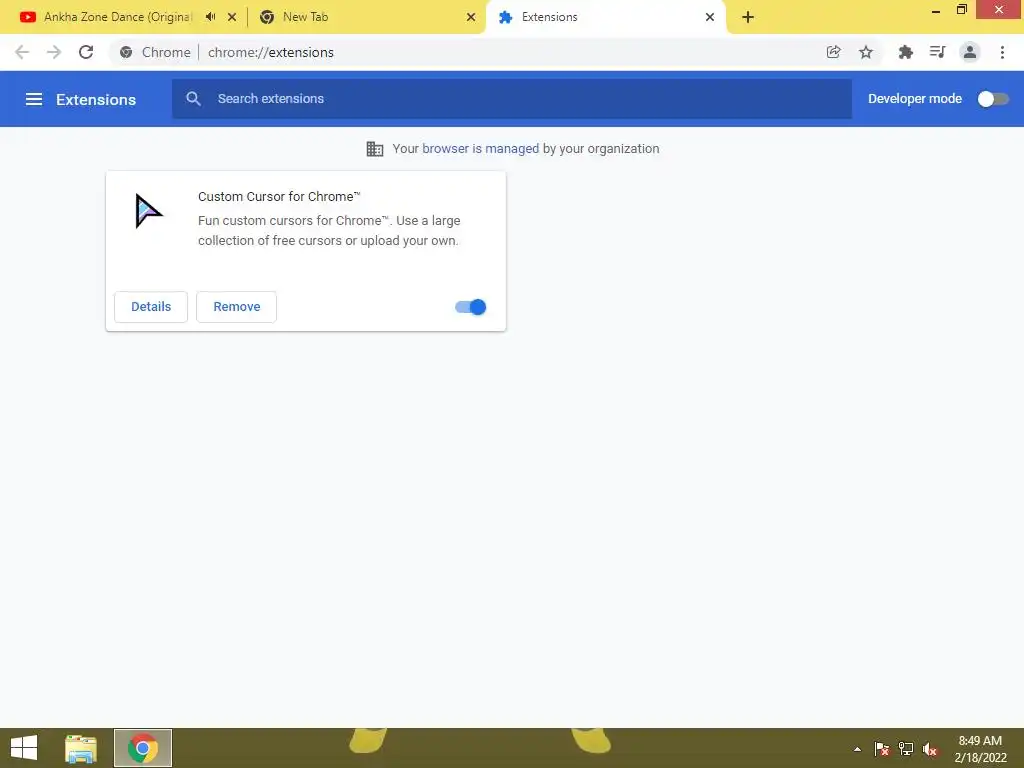Remove the Custom Cursor extension
Screen dimensions: 1024x768
[x=236, y=307]
